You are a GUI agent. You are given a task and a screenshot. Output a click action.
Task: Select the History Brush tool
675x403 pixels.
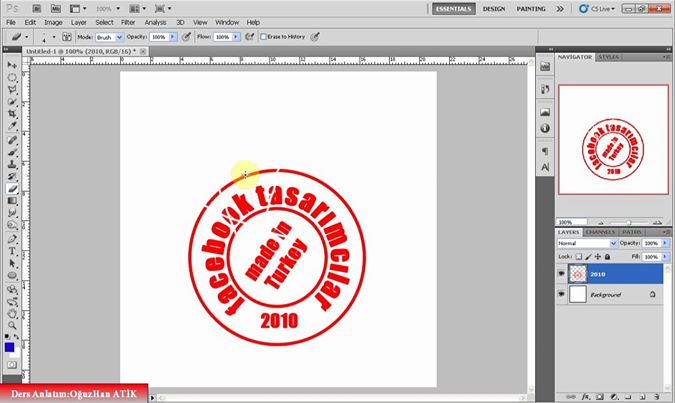(x=12, y=177)
